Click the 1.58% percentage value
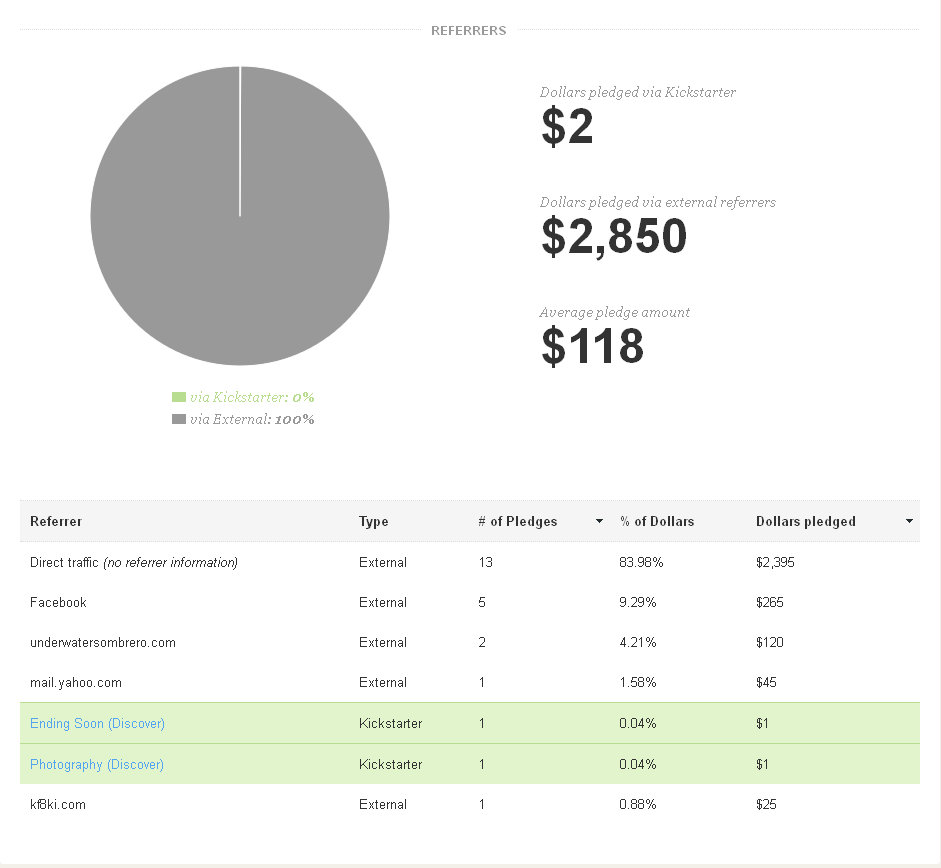Screen dimensions: 941x868 (637, 683)
